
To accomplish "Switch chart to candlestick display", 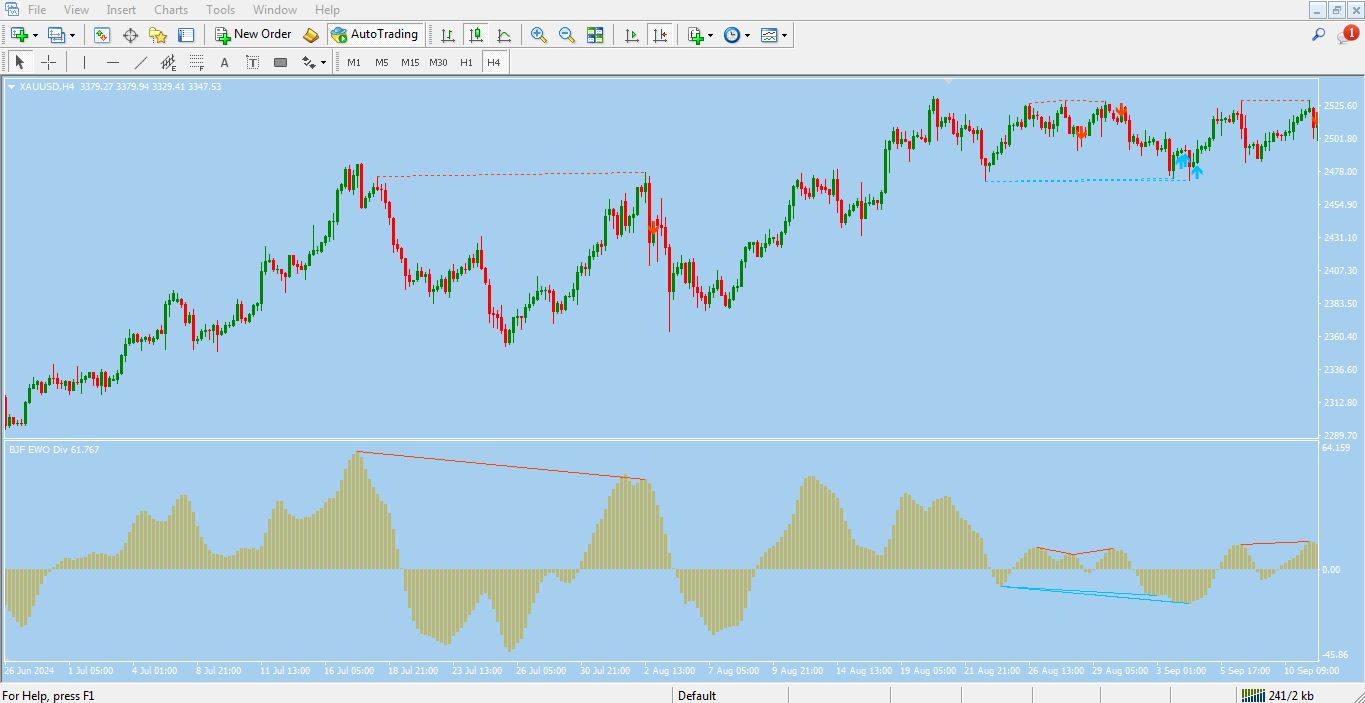I will [475, 34].
